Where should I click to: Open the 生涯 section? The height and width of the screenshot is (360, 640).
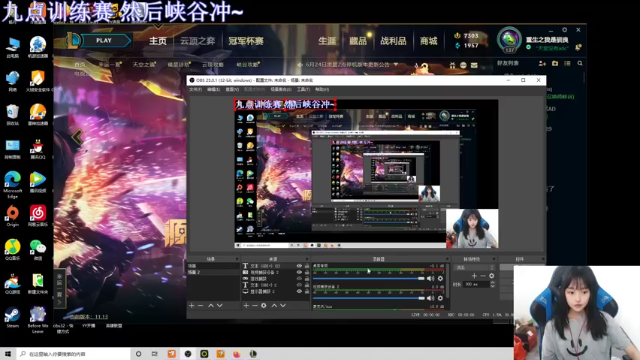tap(327, 41)
